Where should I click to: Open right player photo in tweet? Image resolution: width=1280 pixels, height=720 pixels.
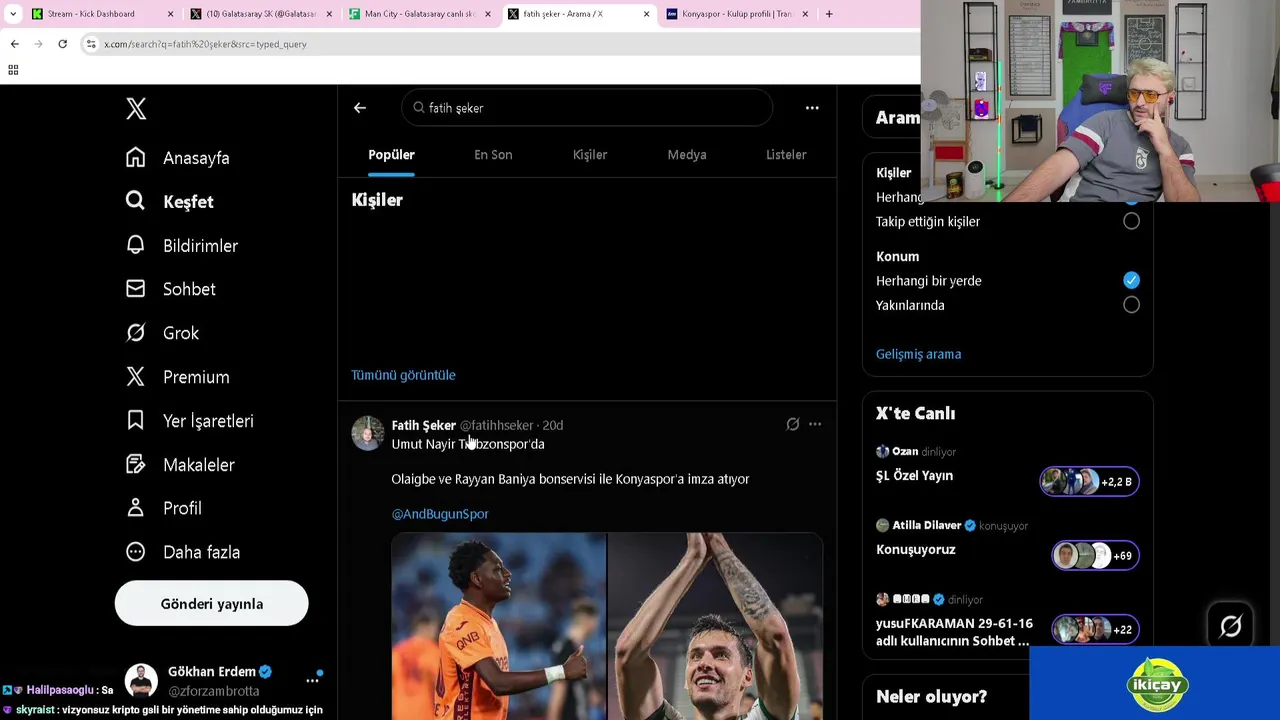(715, 626)
